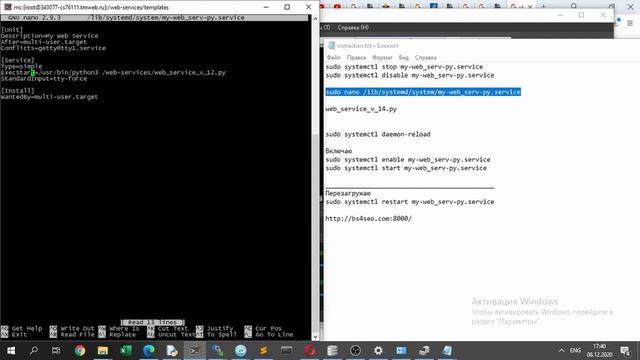Open Microsoft Edge from the taskbar
Image resolution: width=640 pixels, height=360 pixels.
149,350
